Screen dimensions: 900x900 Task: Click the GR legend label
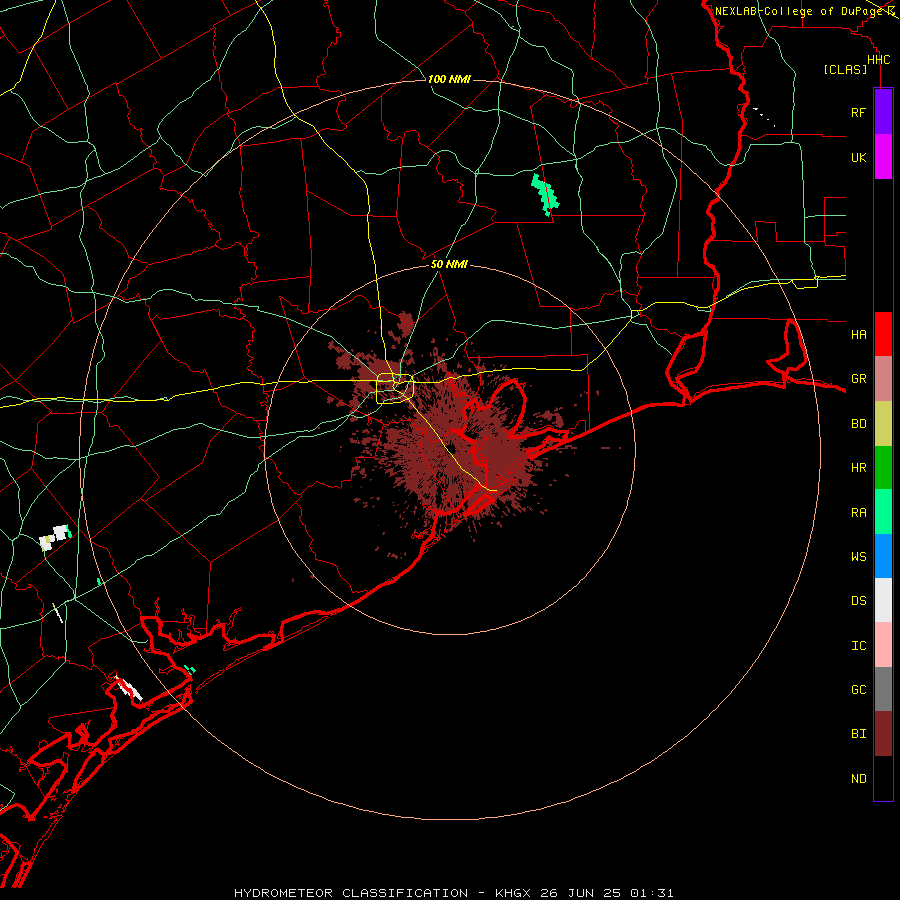click(859, 379)
